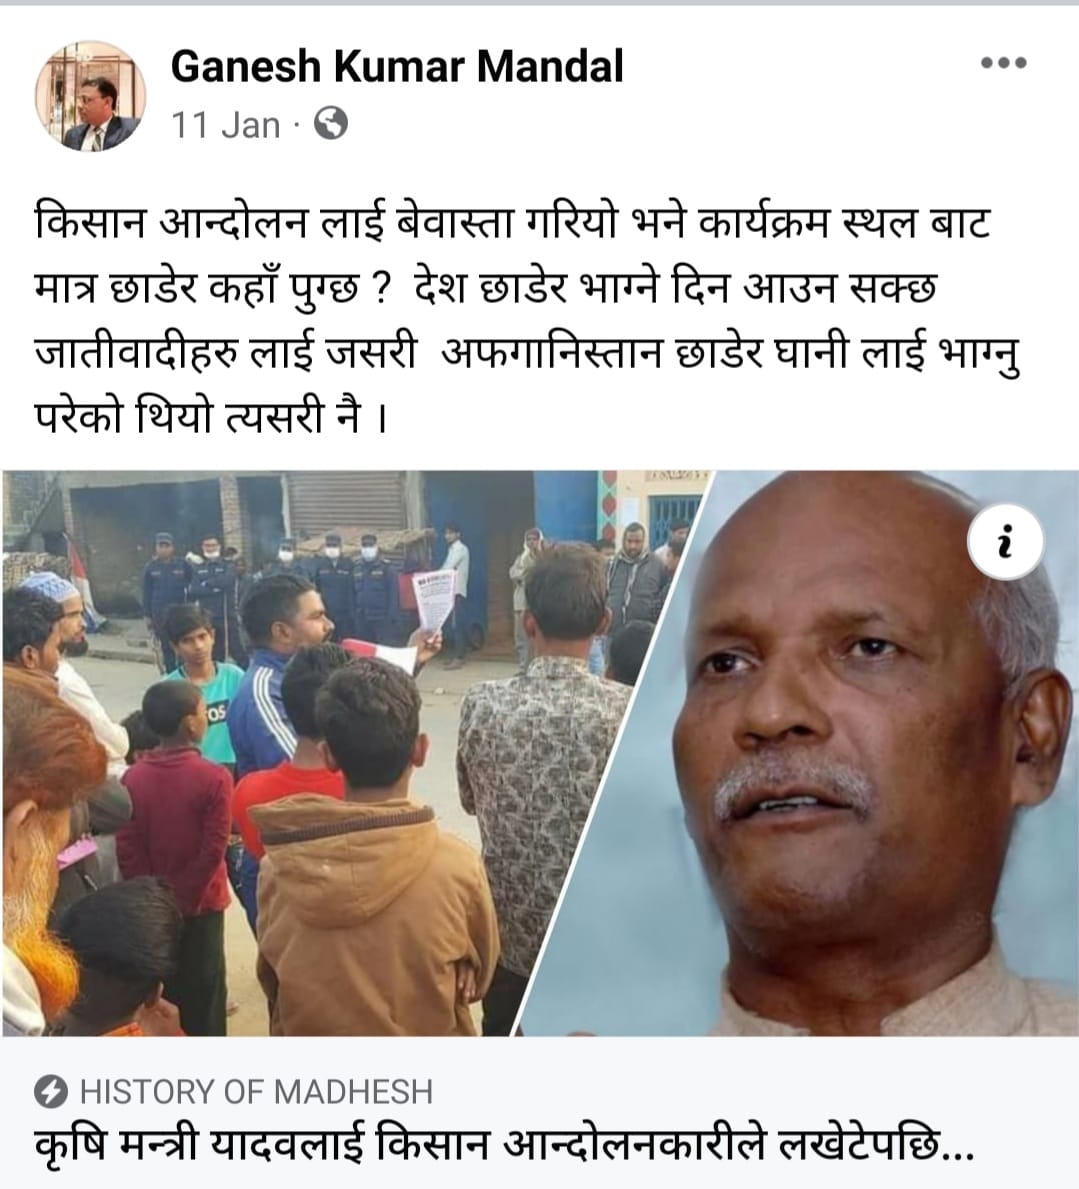Click the "11 Jan" post timestamp
Image resolution: width=1079 pixels, height=1189 pixels.
pyautogui.click(x=225, y=125)
